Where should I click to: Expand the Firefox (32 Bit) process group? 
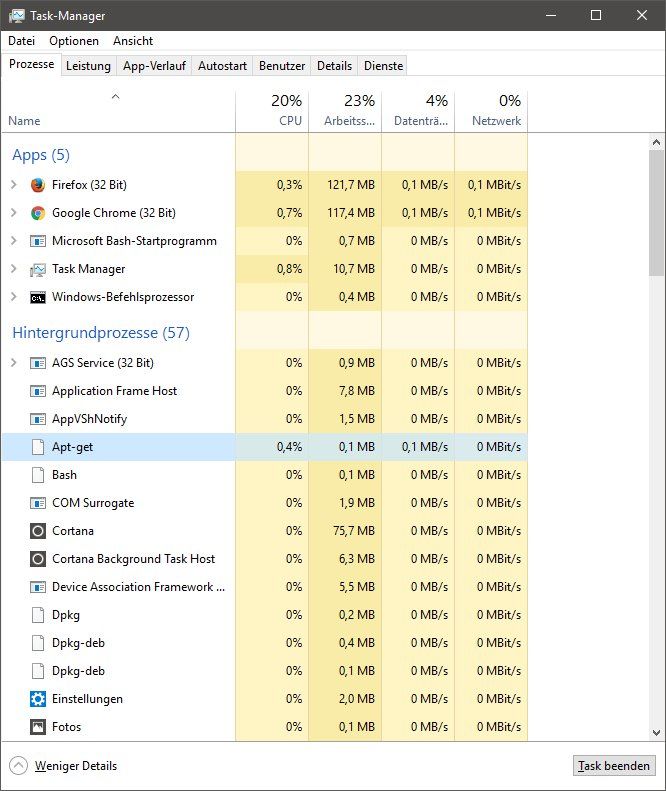(x=14, y=185)
